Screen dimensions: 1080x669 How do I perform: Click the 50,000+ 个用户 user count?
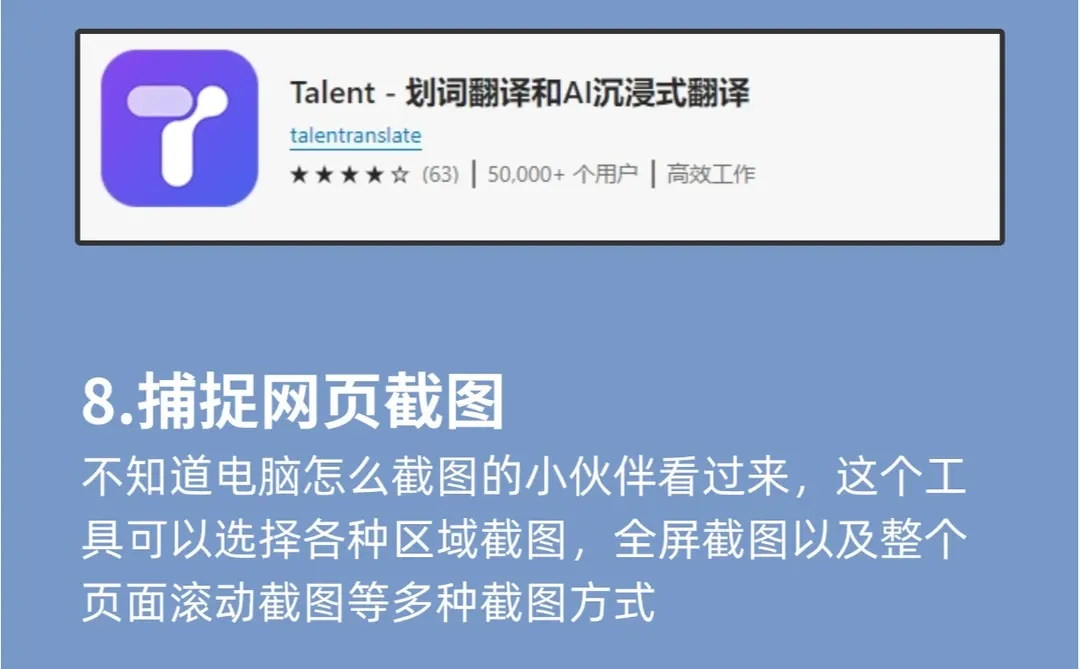(x=563, y=174)
